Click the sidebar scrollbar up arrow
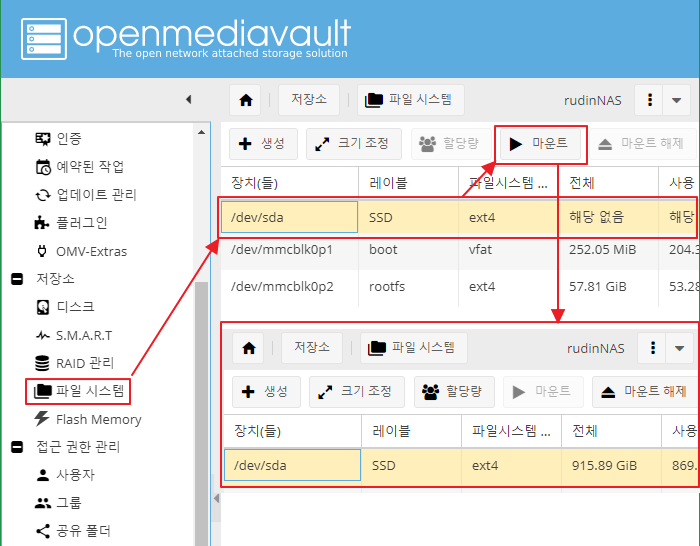Screen dimensions: 700x546 click(x=201, y=132)
